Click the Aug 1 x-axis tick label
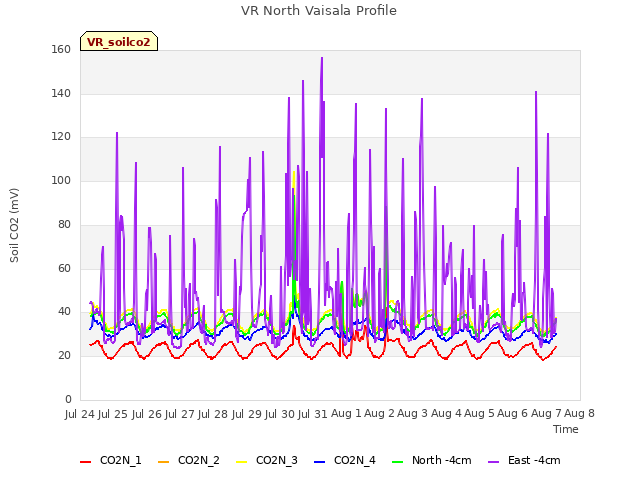This screenshot has height=480, width=640. [x=346, y=413]
